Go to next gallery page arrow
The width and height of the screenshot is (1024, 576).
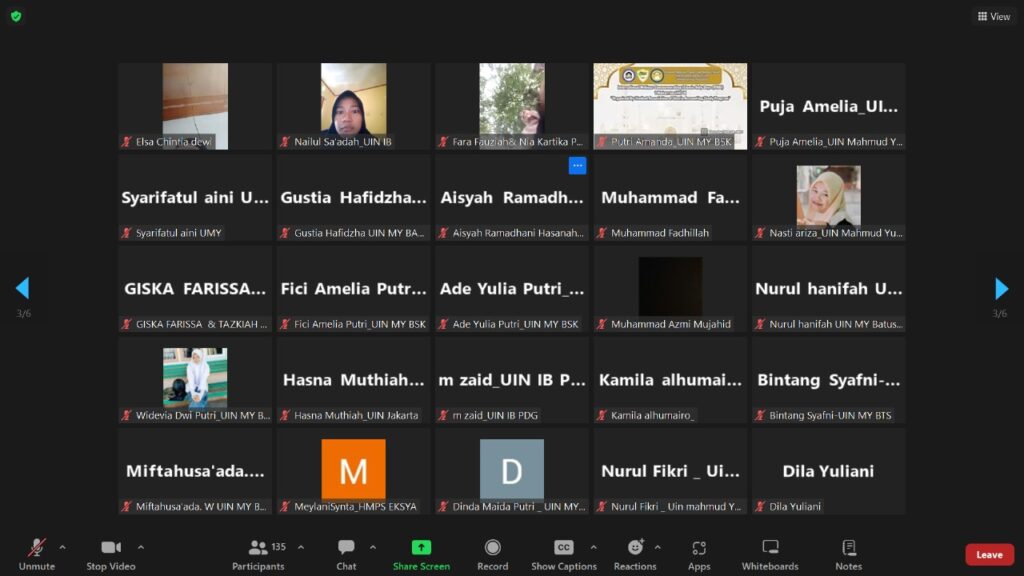click(1001, 289)
